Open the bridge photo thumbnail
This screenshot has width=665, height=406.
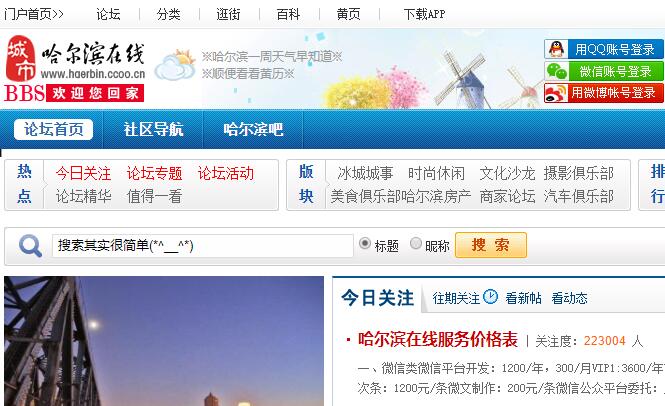coord(164,341)
